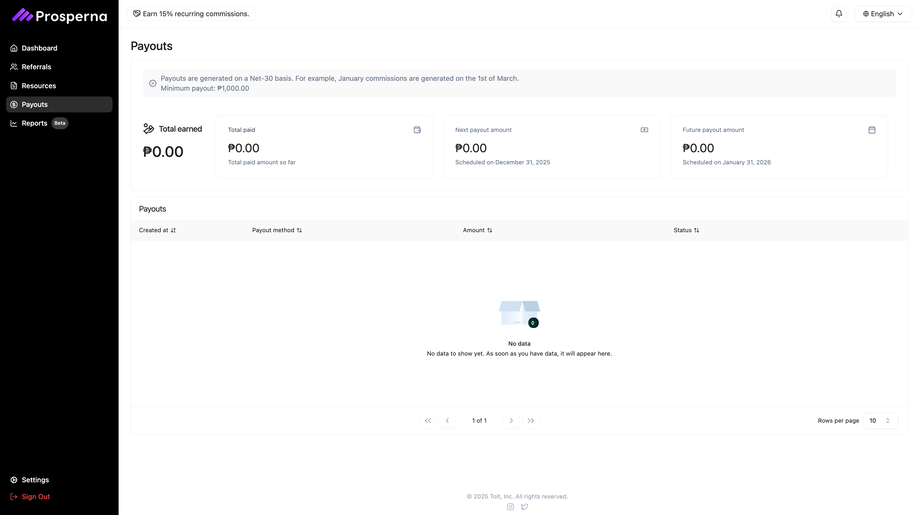Click the Settings gear icon
Screen dimensions: 920x515
(x=13, y=480)
